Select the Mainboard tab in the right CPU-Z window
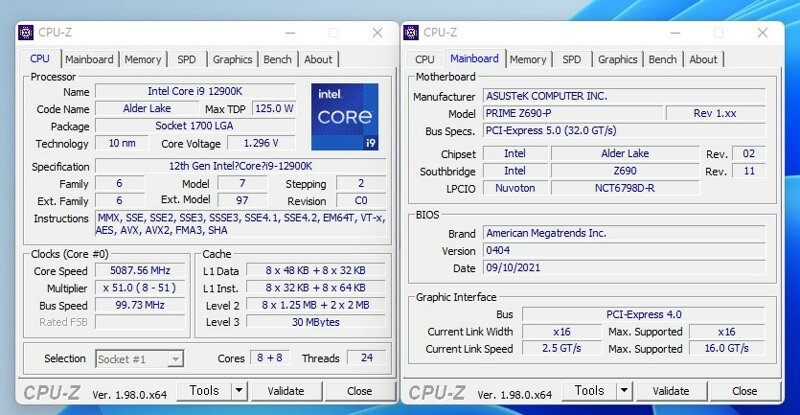This screenshot has height=415, width=800. pos(474,58)
